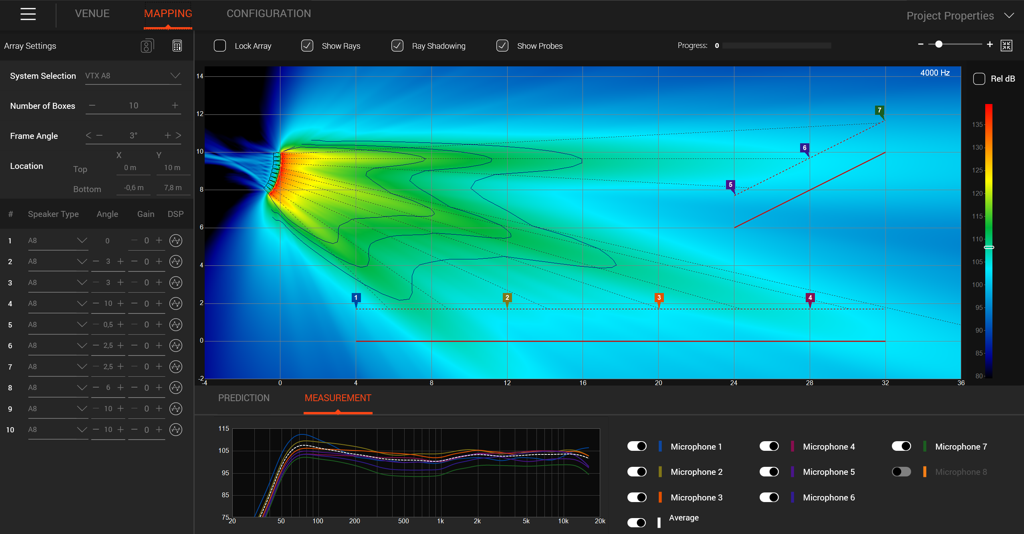Increase the Number of Boxes with plus
This screenshot has height=534, width=1024.
tap(175, 106)
